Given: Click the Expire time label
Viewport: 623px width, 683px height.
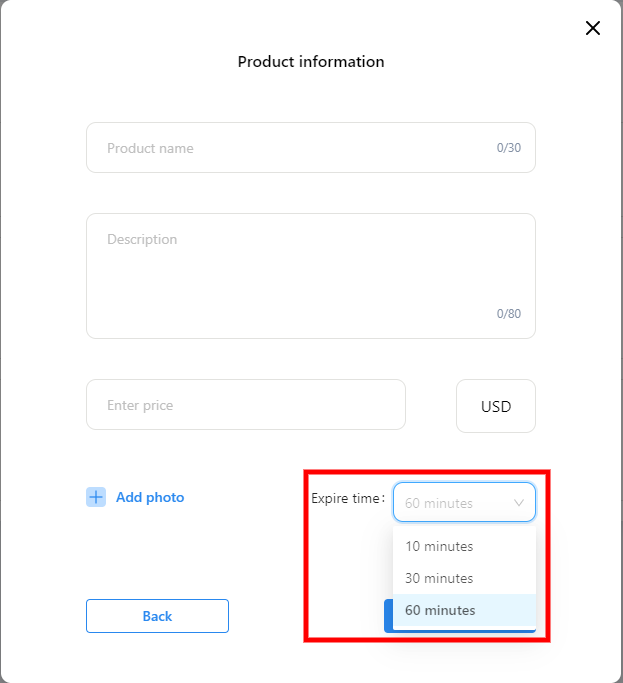Looking at the screenshot, I should (347, 498).
